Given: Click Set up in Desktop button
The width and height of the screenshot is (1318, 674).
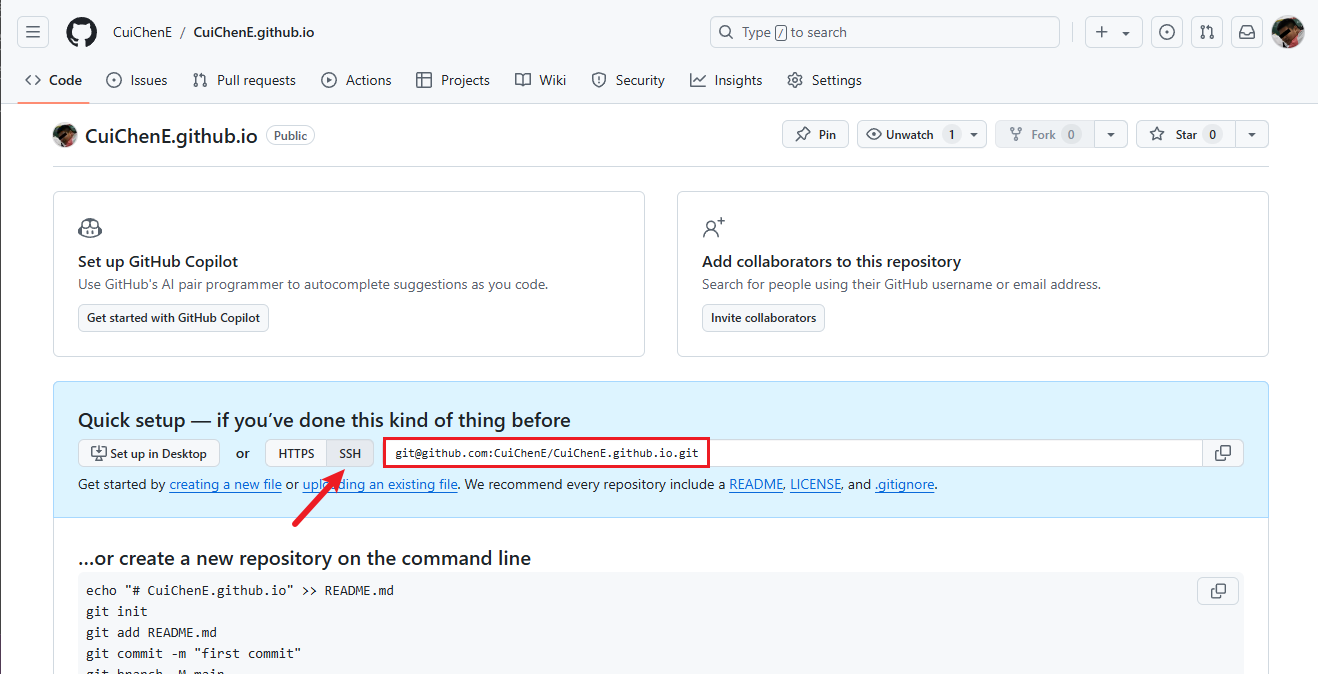Looking at the screenshot, I should pos(149,453).
